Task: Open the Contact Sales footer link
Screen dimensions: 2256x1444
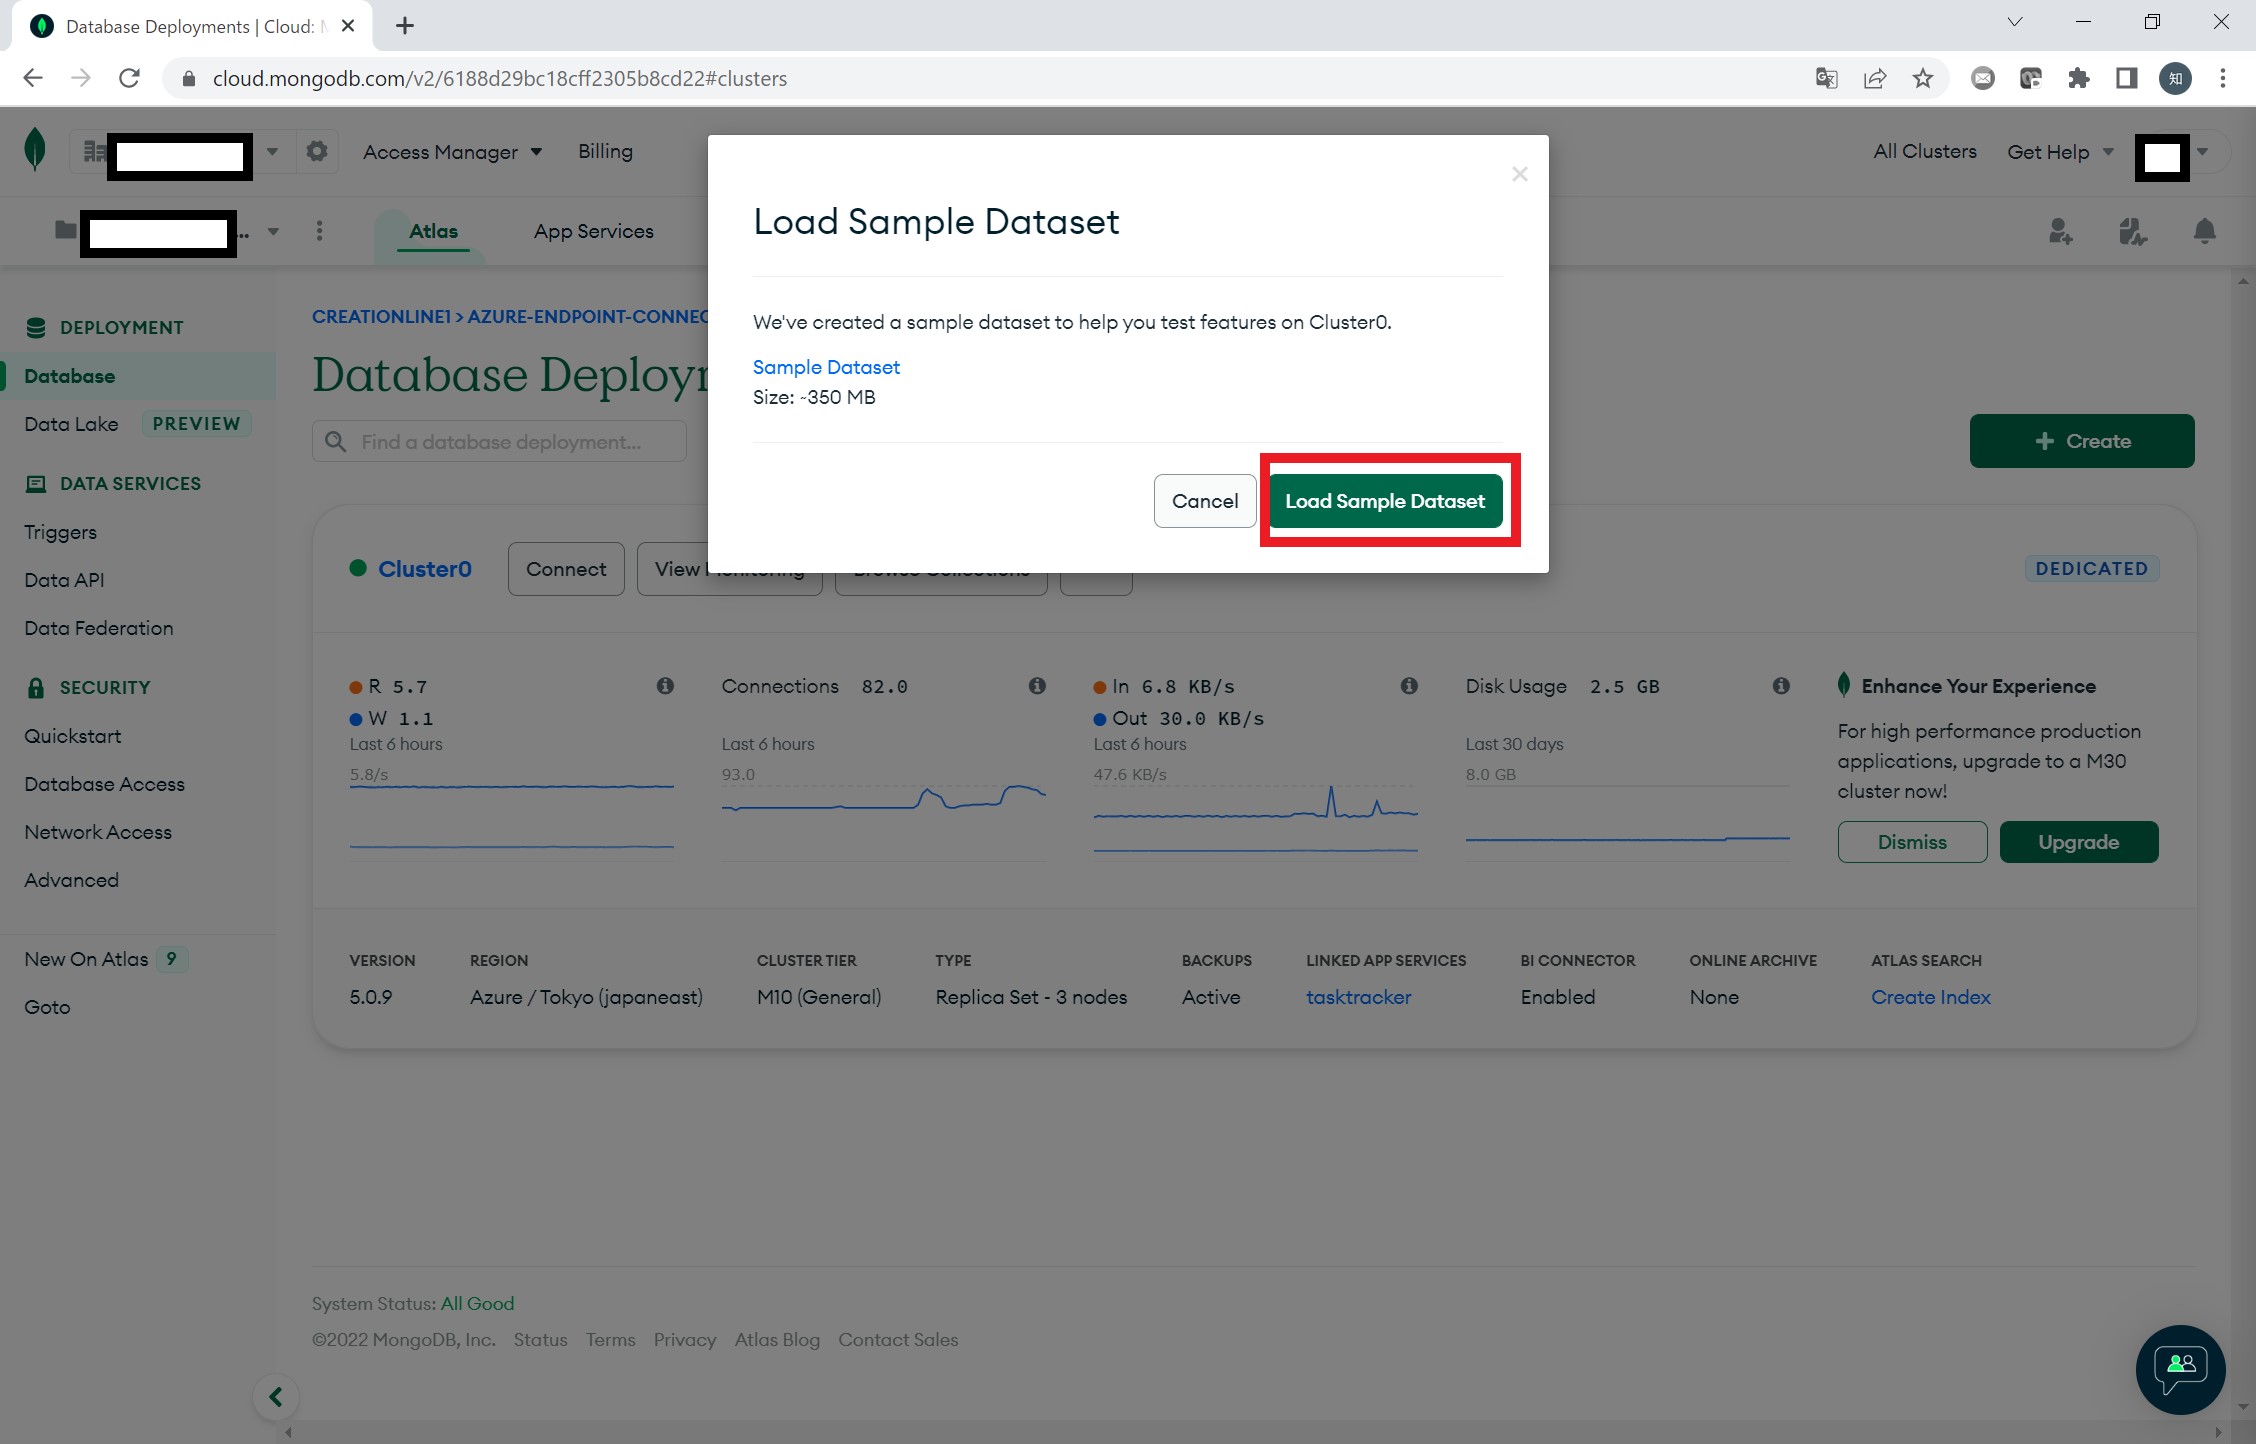Action: pyautogui.click(x=898, y=1340)
